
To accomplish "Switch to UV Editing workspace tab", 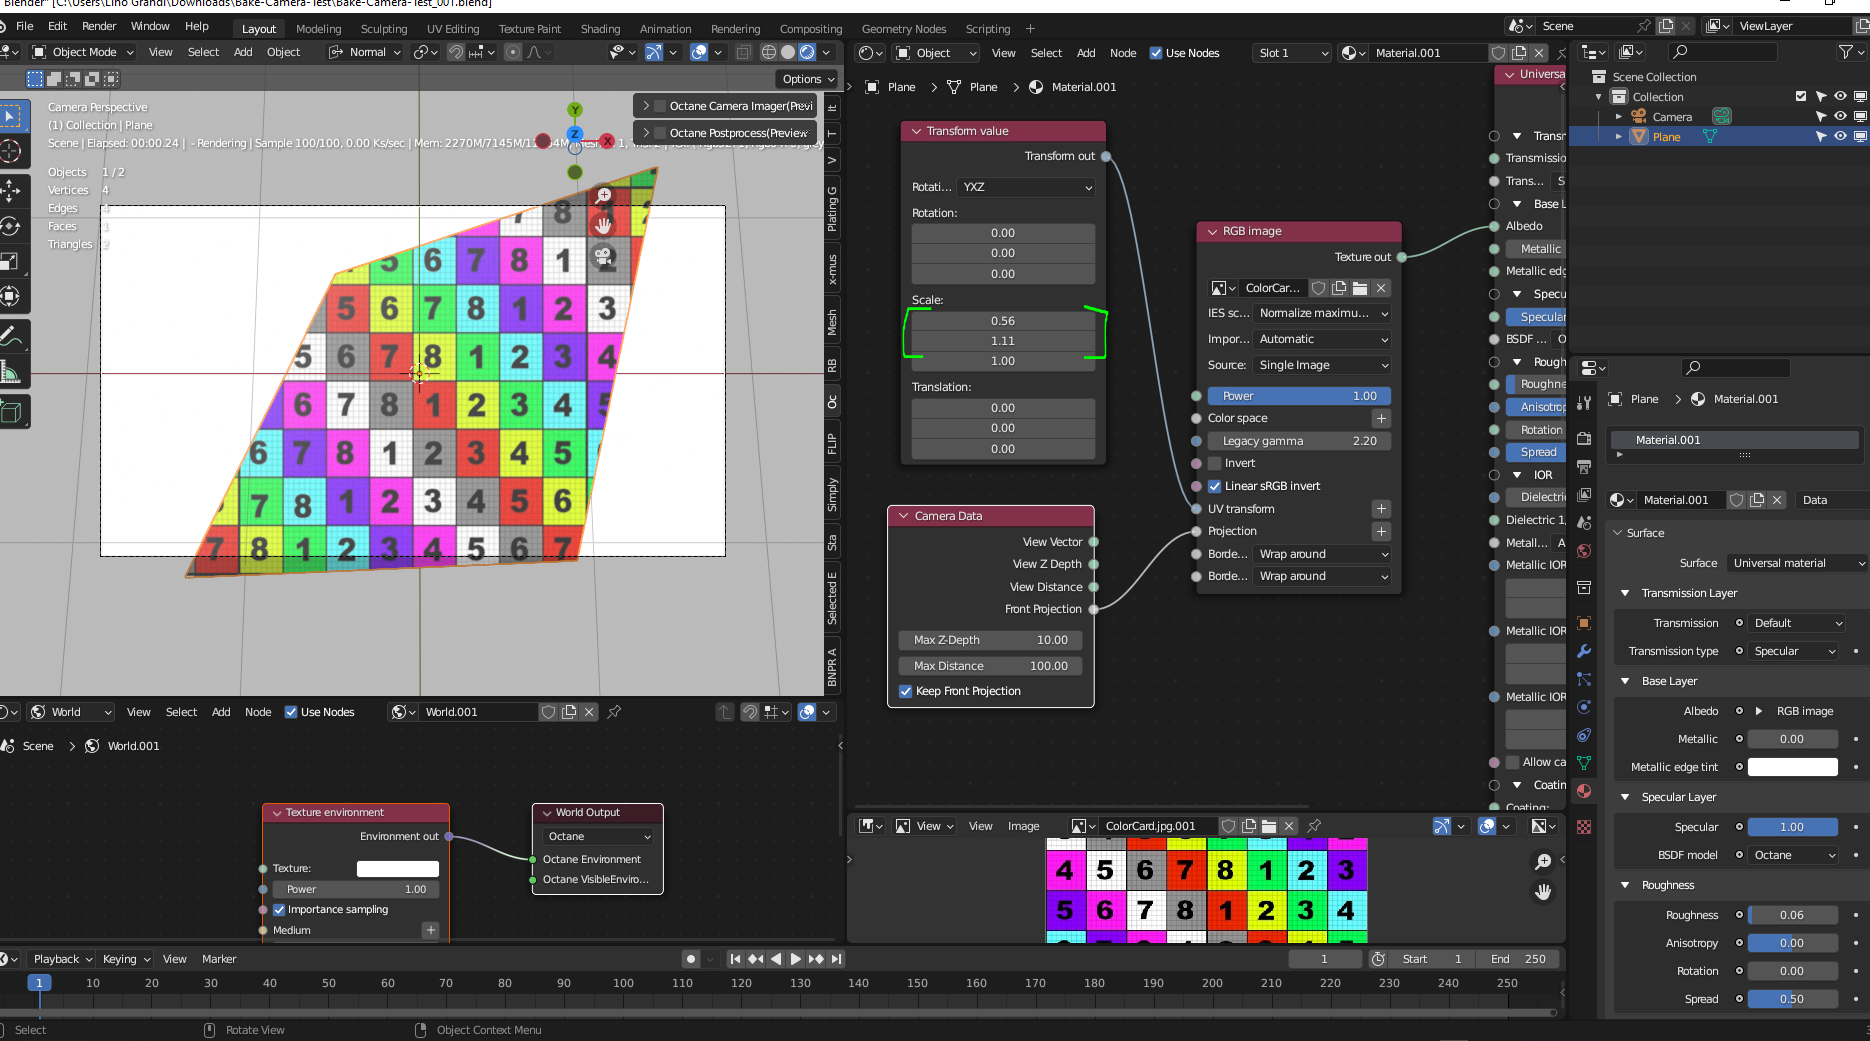I will coord(453,29).
